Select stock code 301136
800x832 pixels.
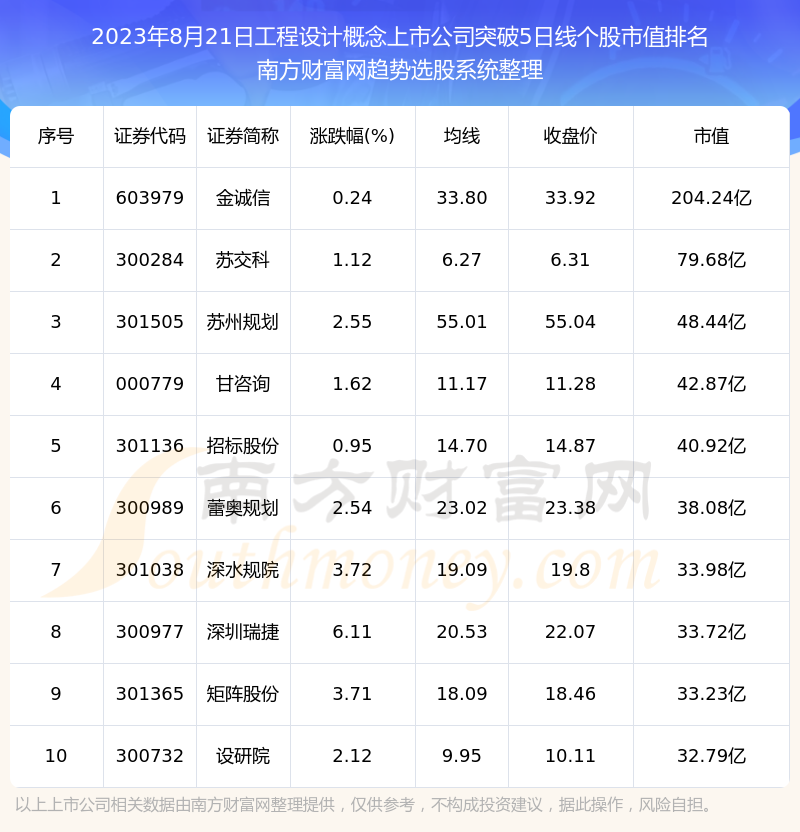[x=150, y=446]
